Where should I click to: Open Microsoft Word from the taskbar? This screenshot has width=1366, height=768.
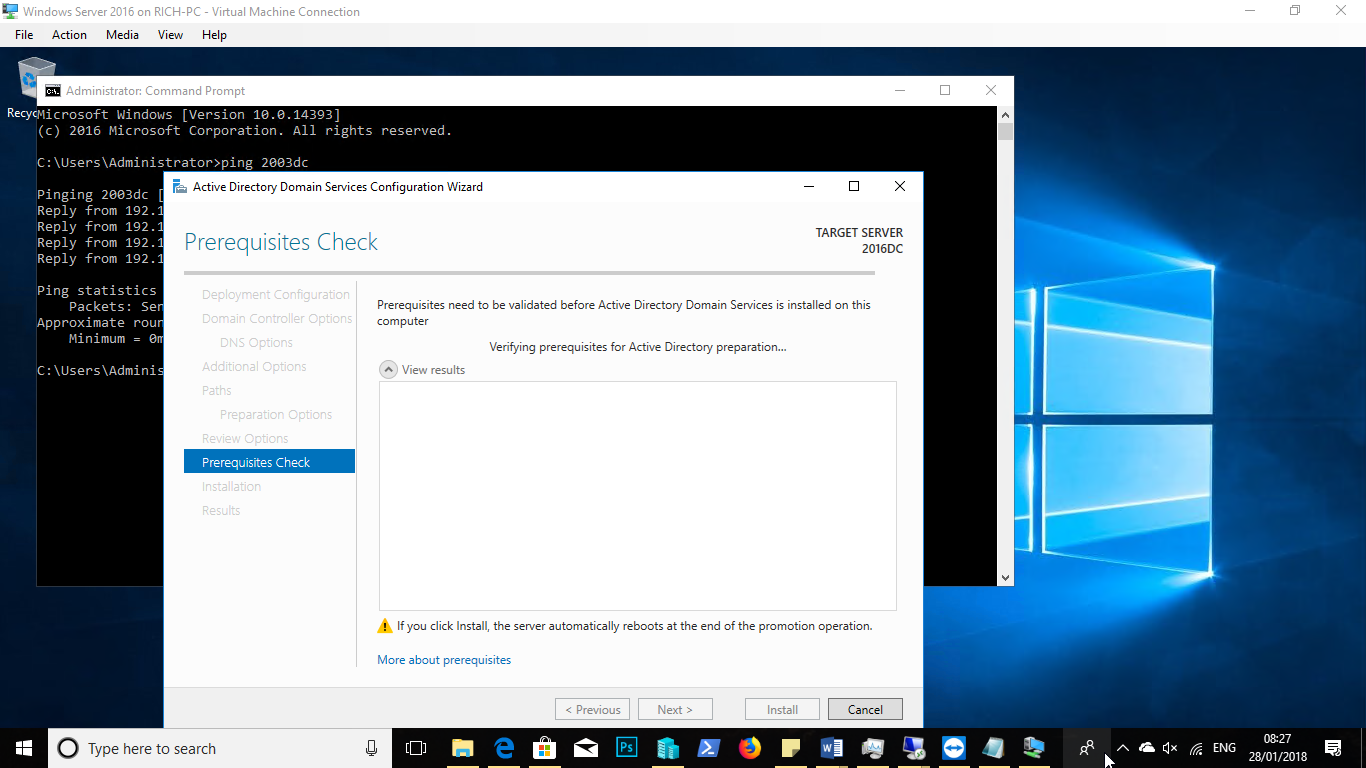(831, 748)
